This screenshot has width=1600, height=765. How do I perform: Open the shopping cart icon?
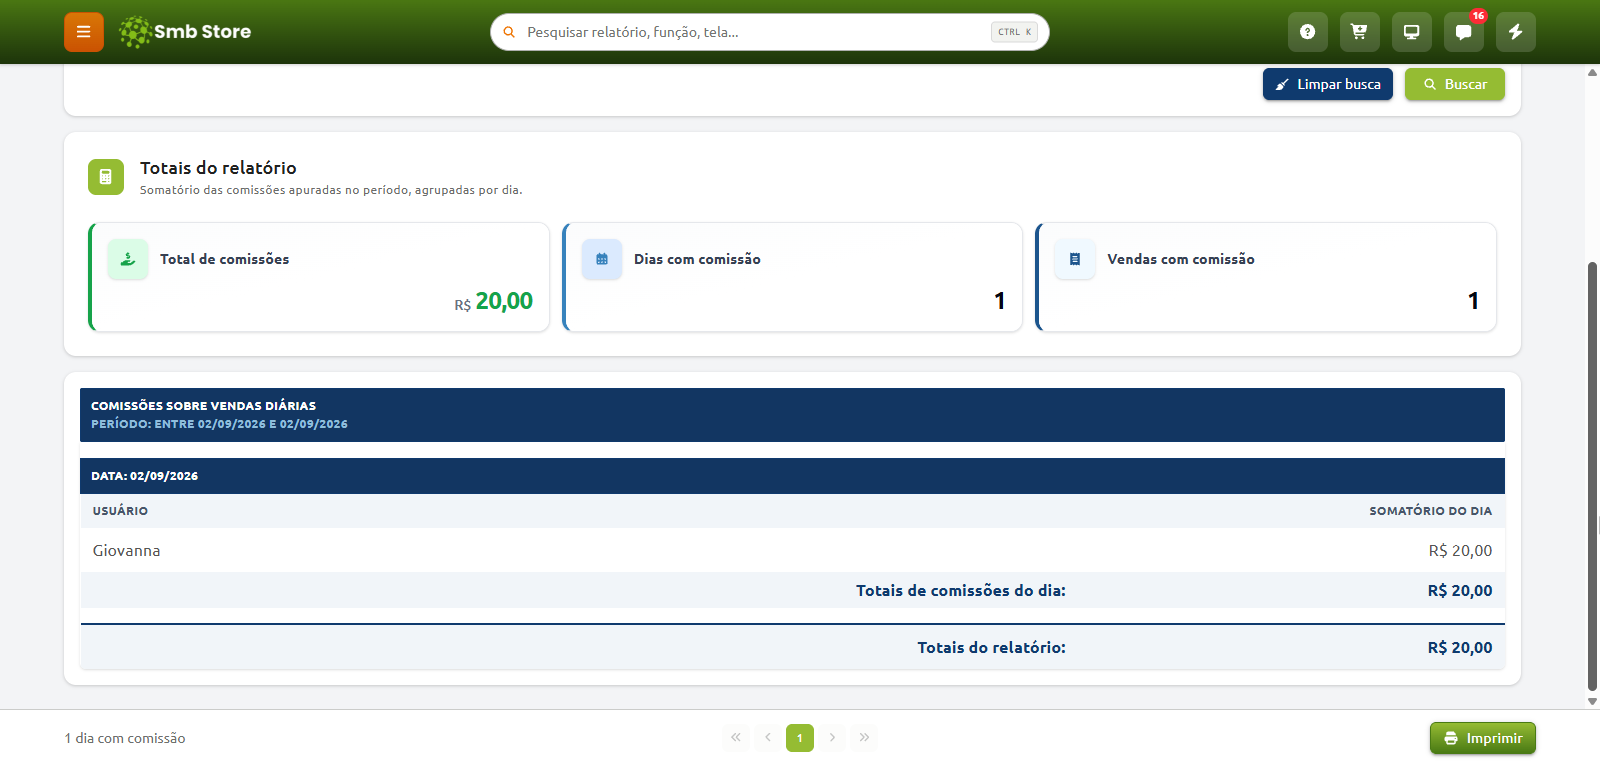pos(1359,32)
